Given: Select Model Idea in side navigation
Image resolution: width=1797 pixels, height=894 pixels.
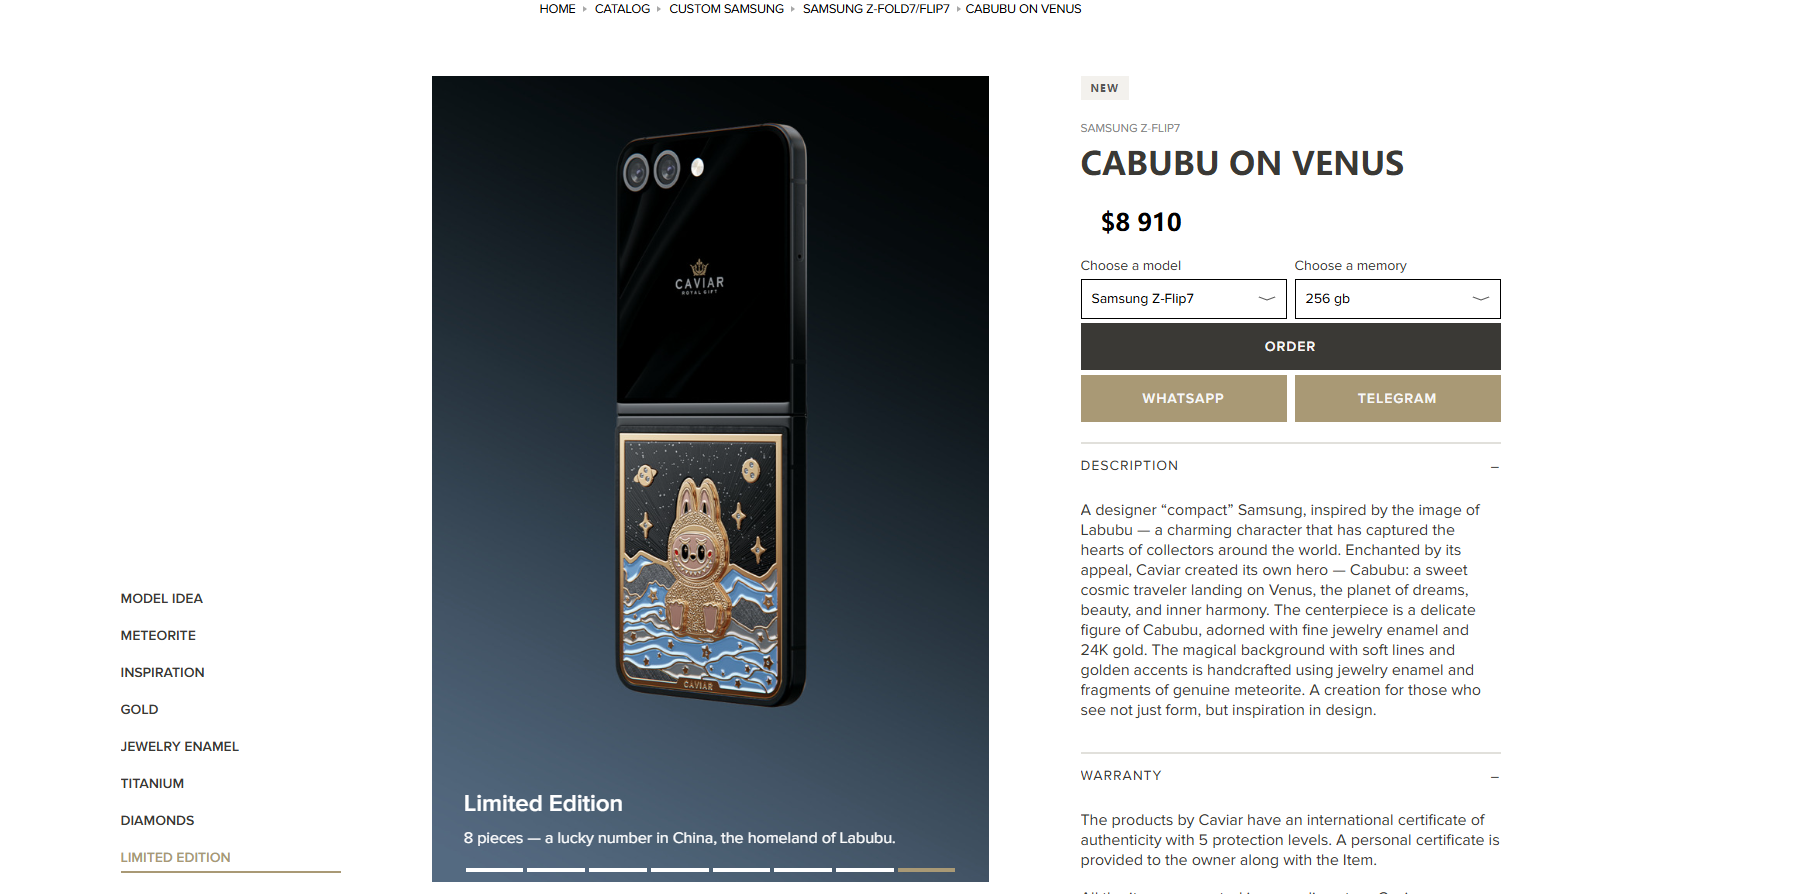Looking at the screenshot, I should (162, 598).
